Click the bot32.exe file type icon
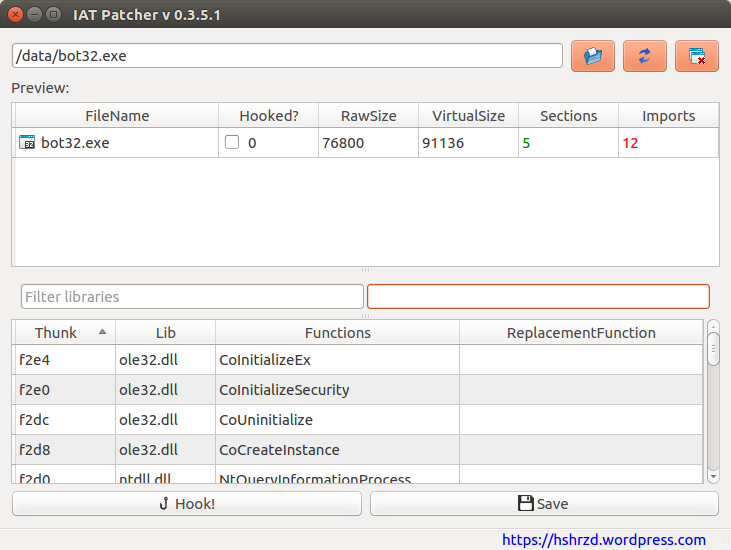 (27, 143)
